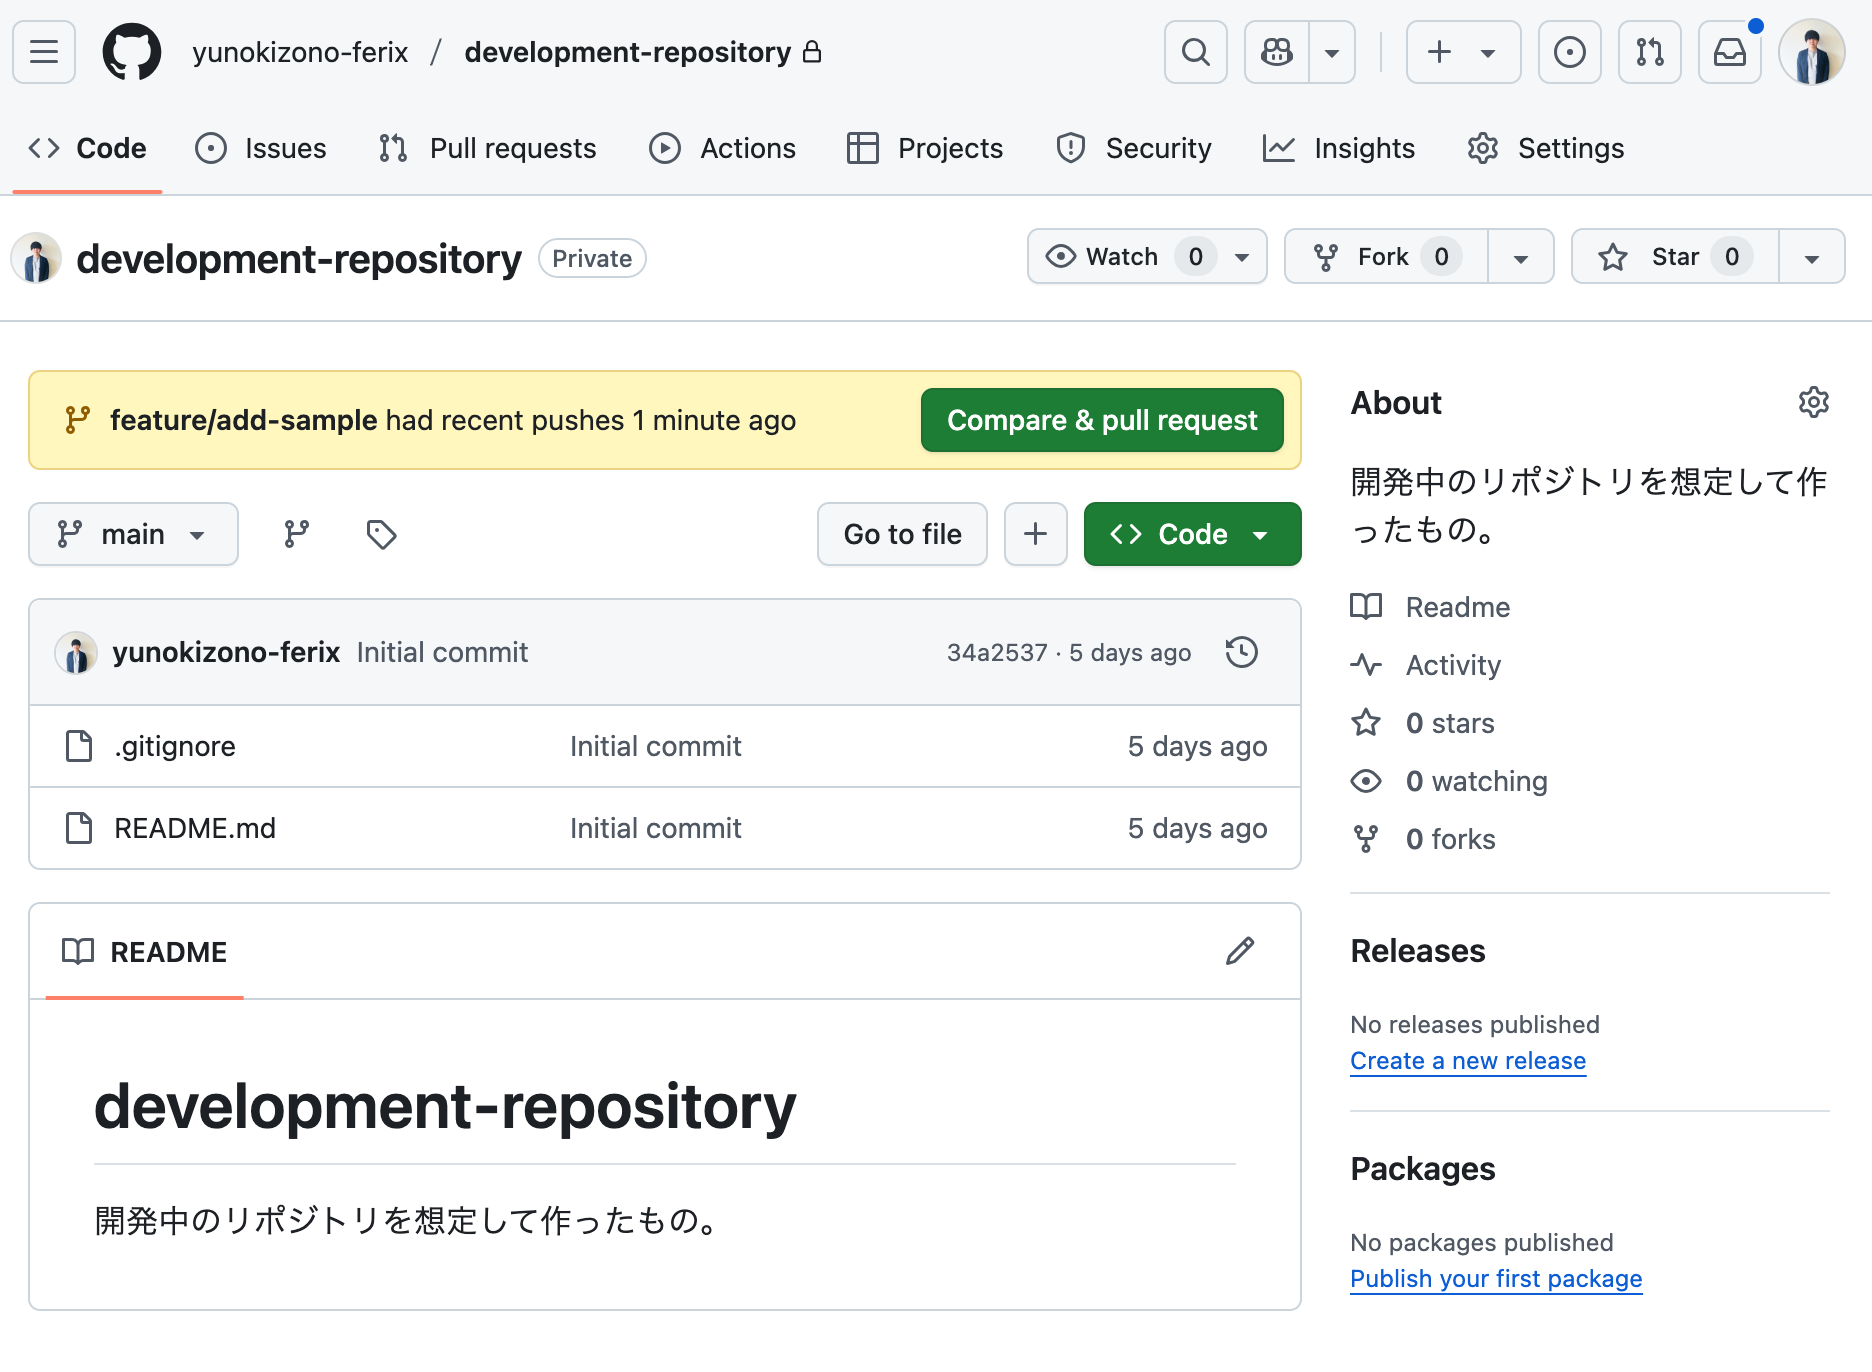
Task: Open the search icon
Action: pos(1195,52)
